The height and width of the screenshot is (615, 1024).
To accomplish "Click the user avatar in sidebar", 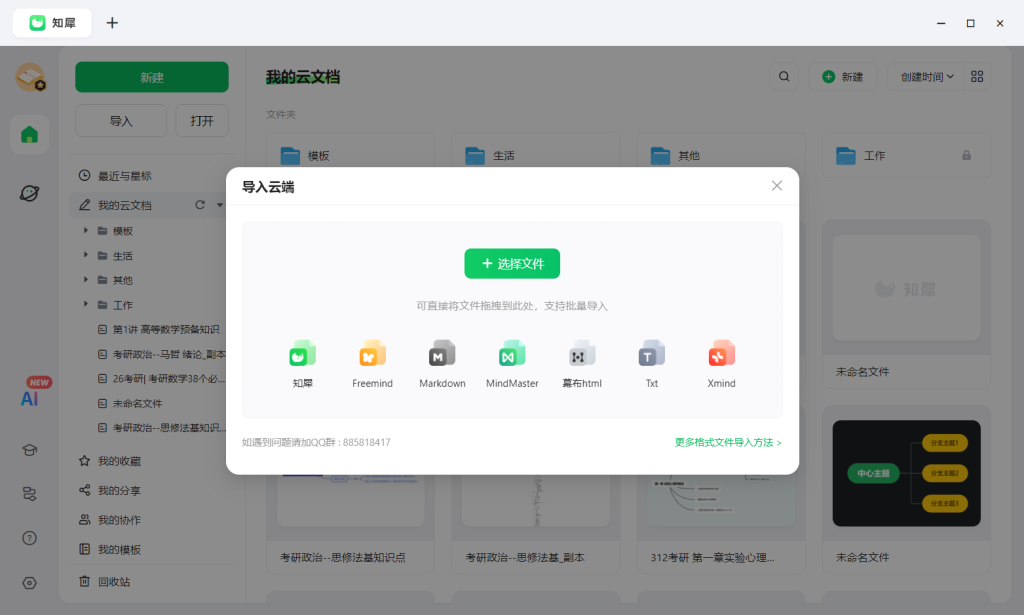I will (30, 77).
